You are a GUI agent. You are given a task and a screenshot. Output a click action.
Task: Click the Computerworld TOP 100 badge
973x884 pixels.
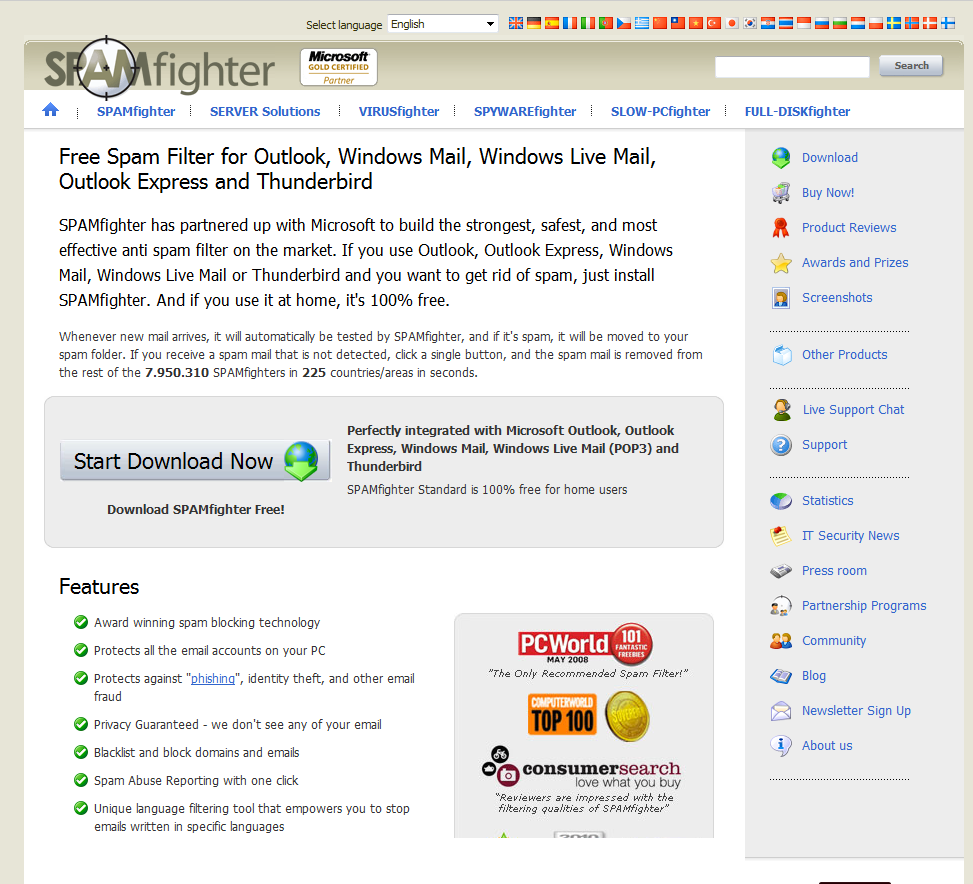(562, 715)
